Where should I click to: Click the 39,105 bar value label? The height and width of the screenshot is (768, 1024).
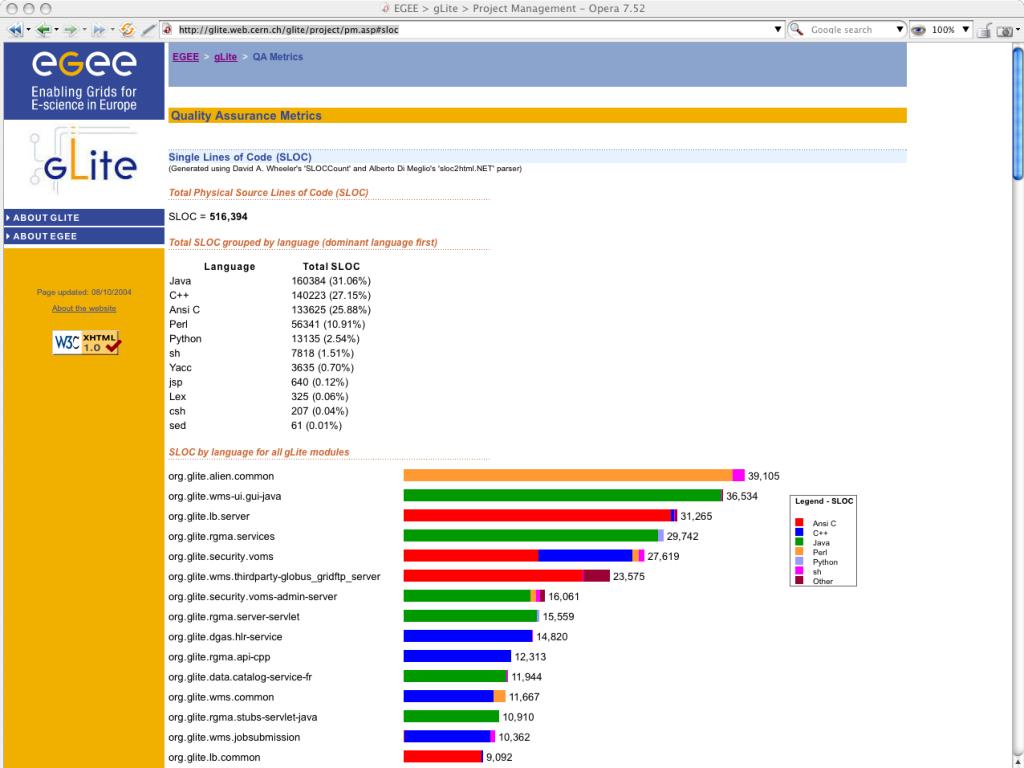coord(763,476)
